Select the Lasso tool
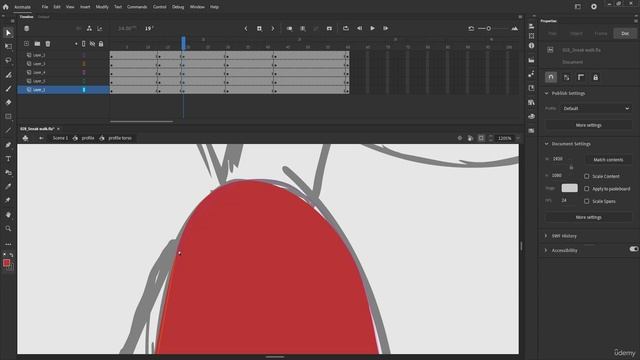The height and width of the screenshot is (360, 640). pos(8,60)
